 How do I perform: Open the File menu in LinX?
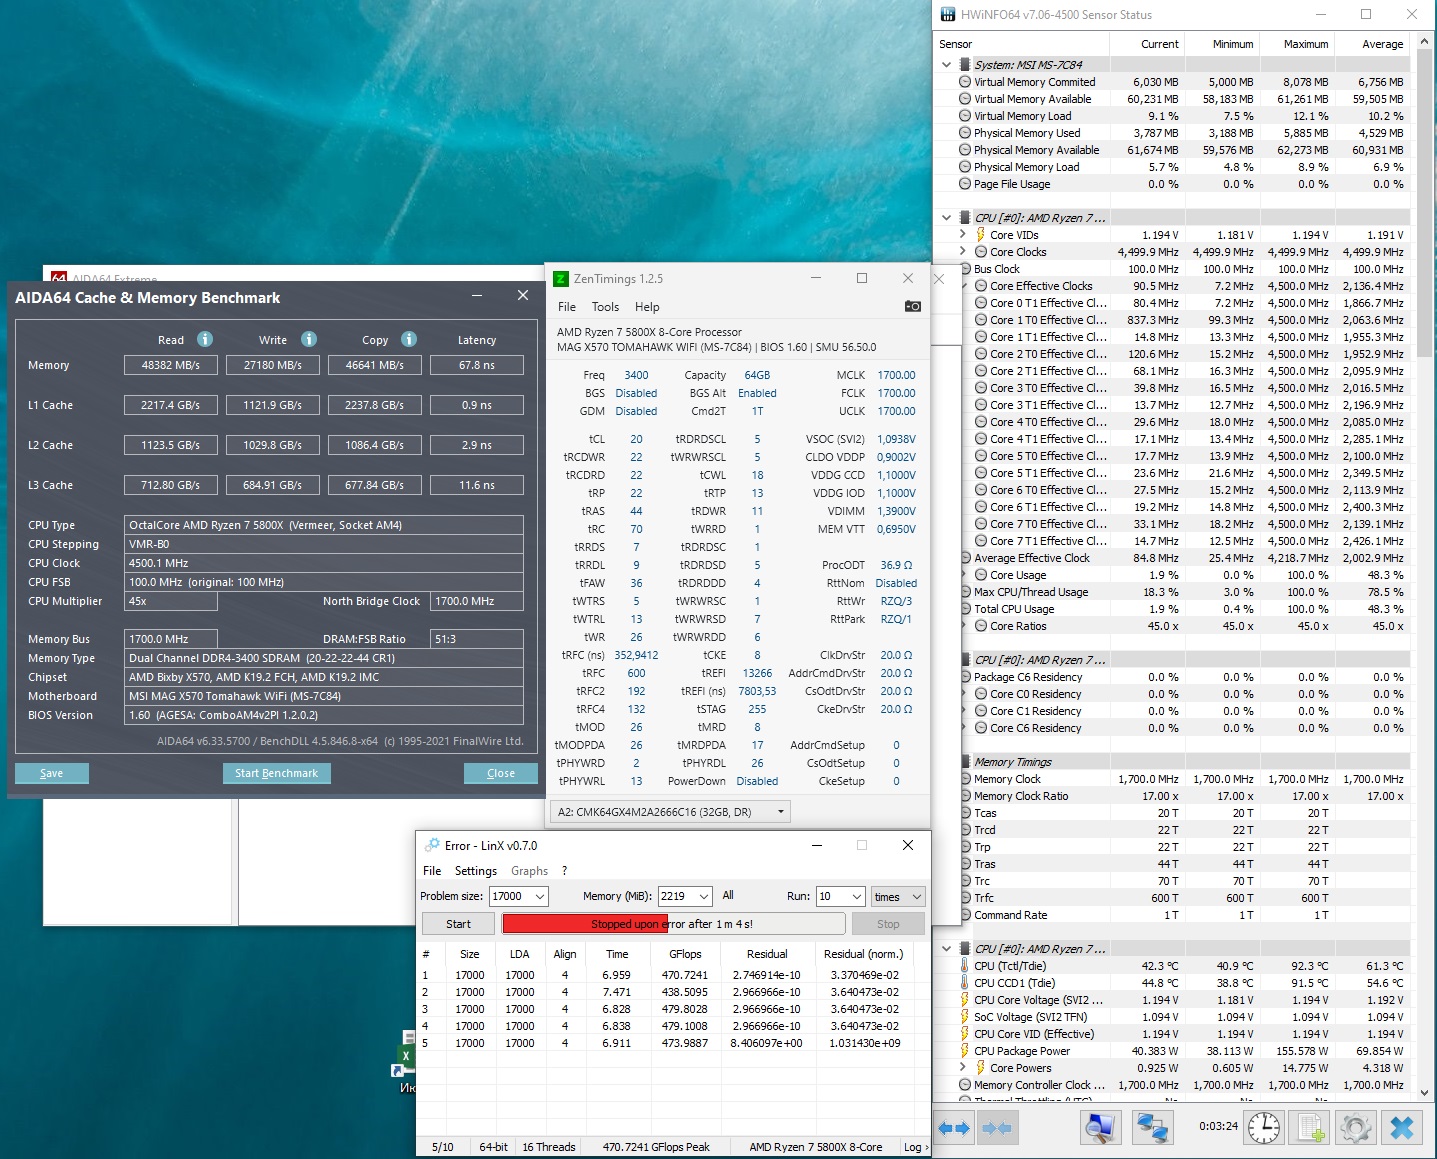point(432,871)
